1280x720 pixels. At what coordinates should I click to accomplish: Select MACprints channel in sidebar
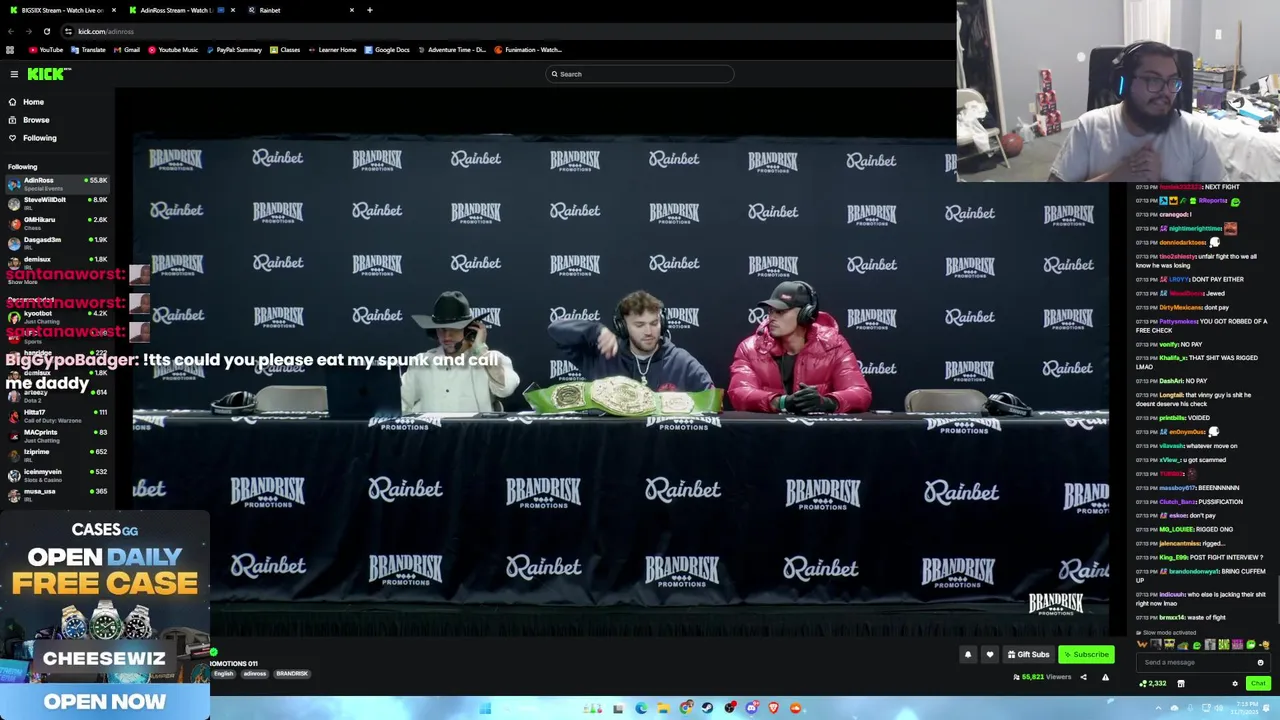pyautogui.click(x=57, y=435)
